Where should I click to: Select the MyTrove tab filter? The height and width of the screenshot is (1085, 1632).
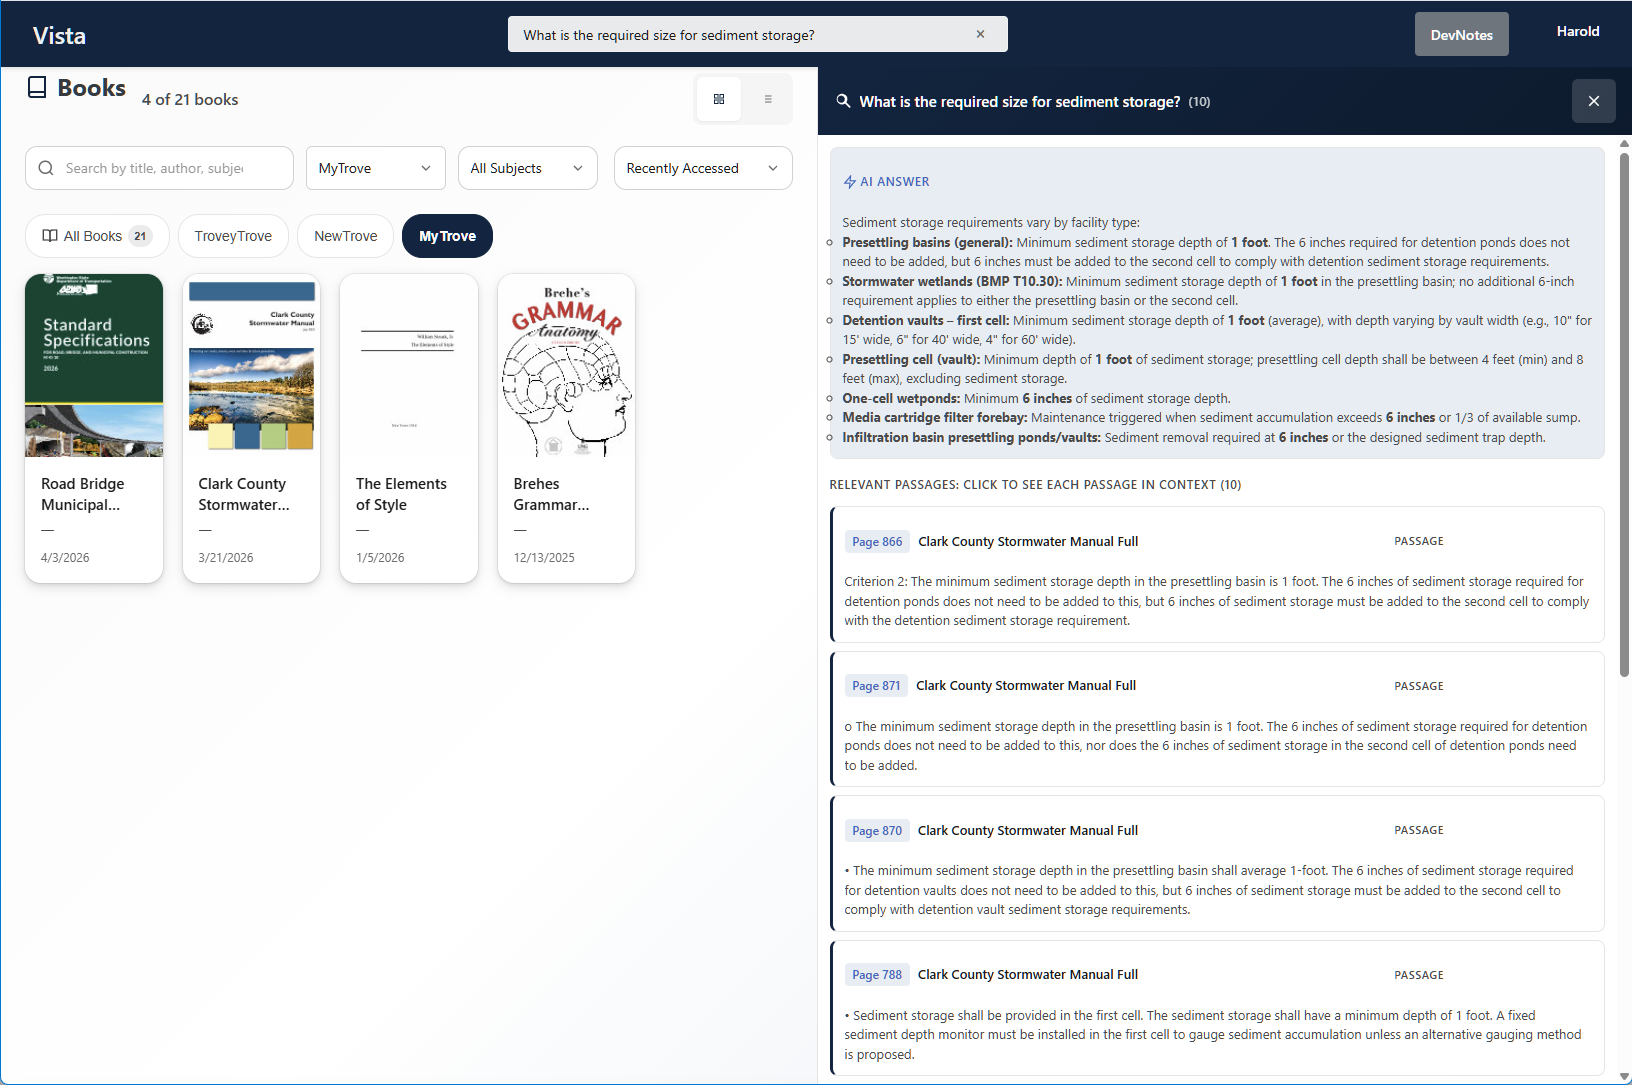(375, 168)
